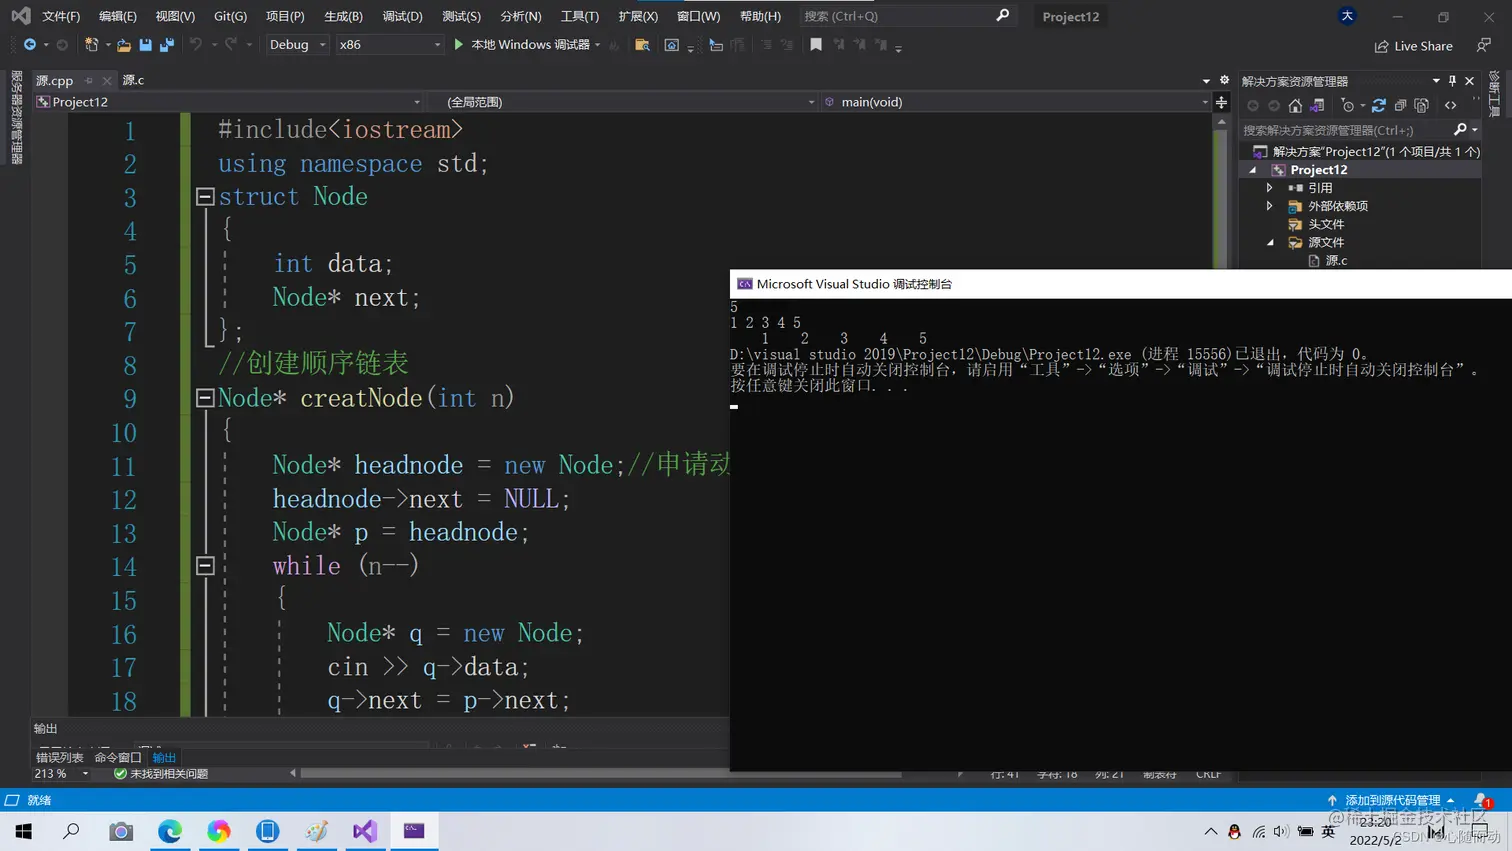Open the Windows Start menu
1512x851 pixels.
(x=23, y=831)
